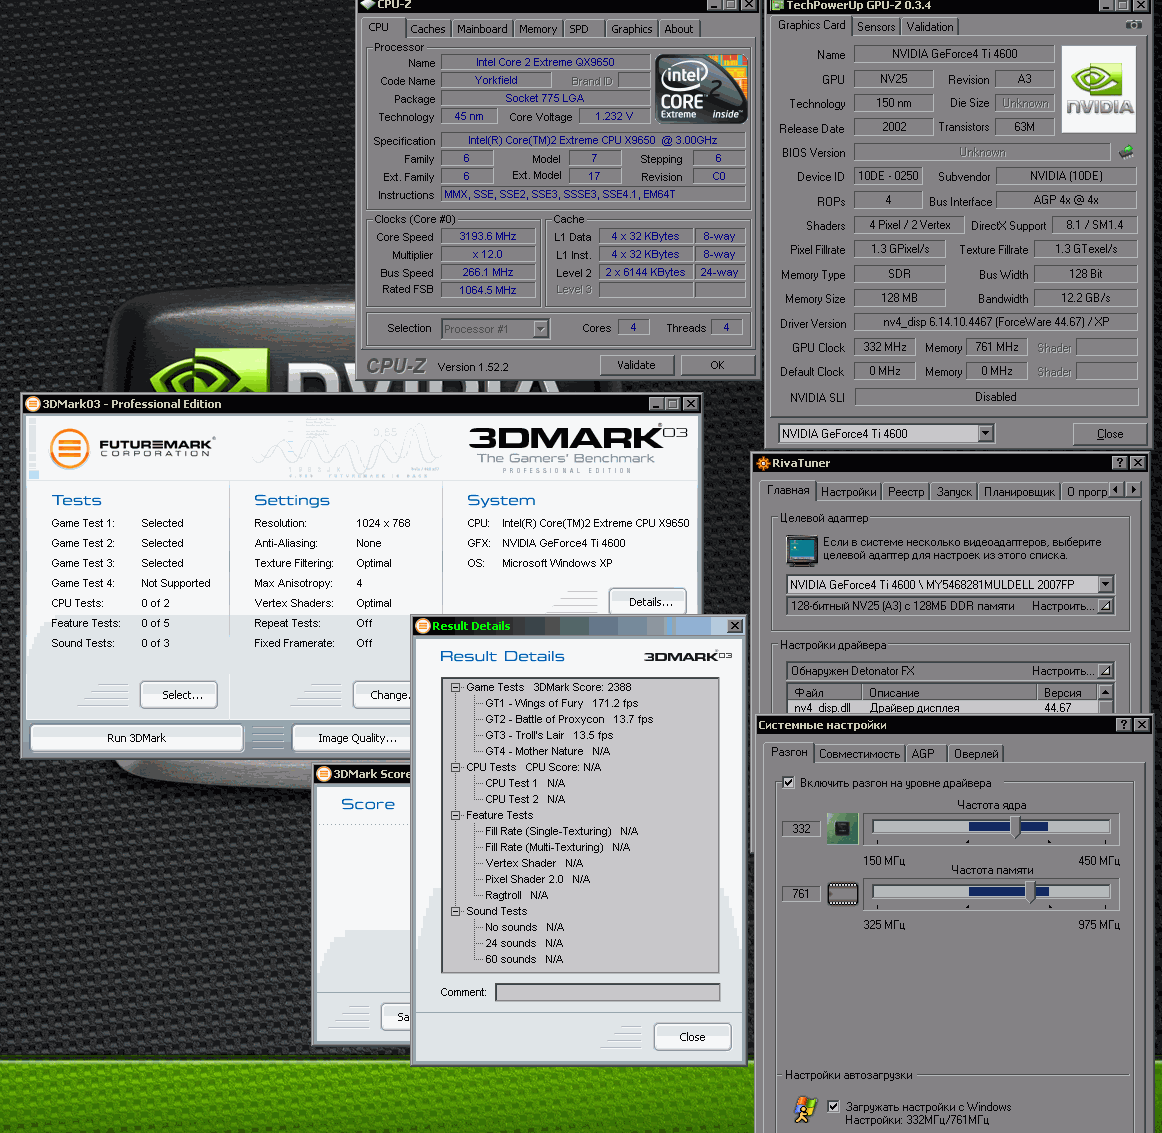Open the About tab in CPU-Z
The image size is (1162, 1133).
point(678,29)
